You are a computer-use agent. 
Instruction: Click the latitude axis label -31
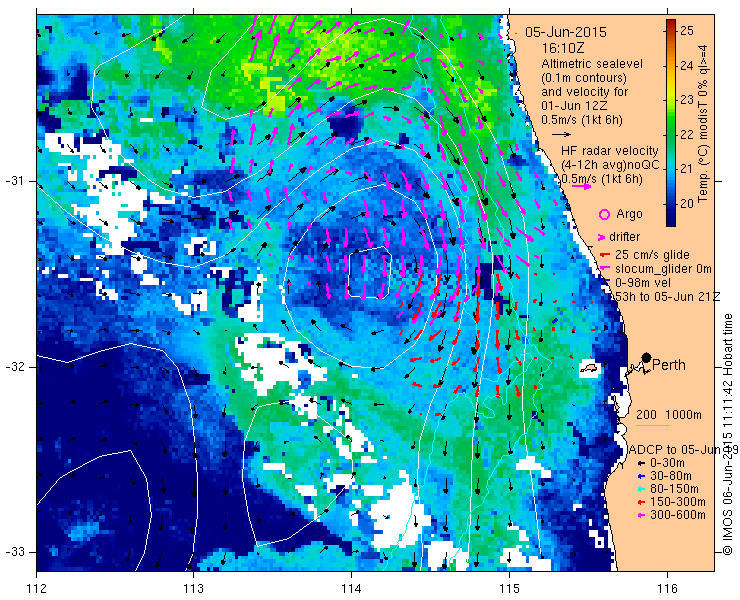tap(14, 181)
